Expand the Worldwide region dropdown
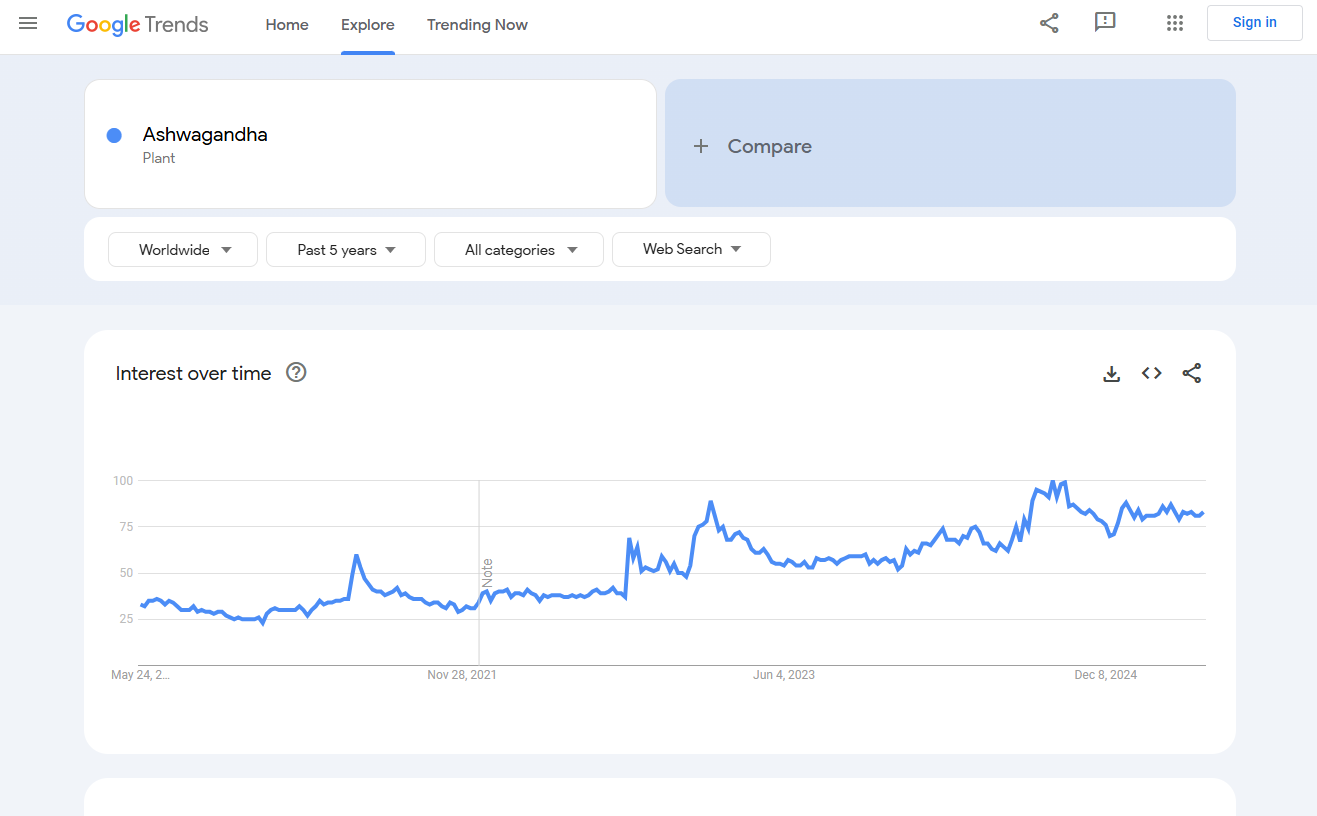 [x=183, y=250]
